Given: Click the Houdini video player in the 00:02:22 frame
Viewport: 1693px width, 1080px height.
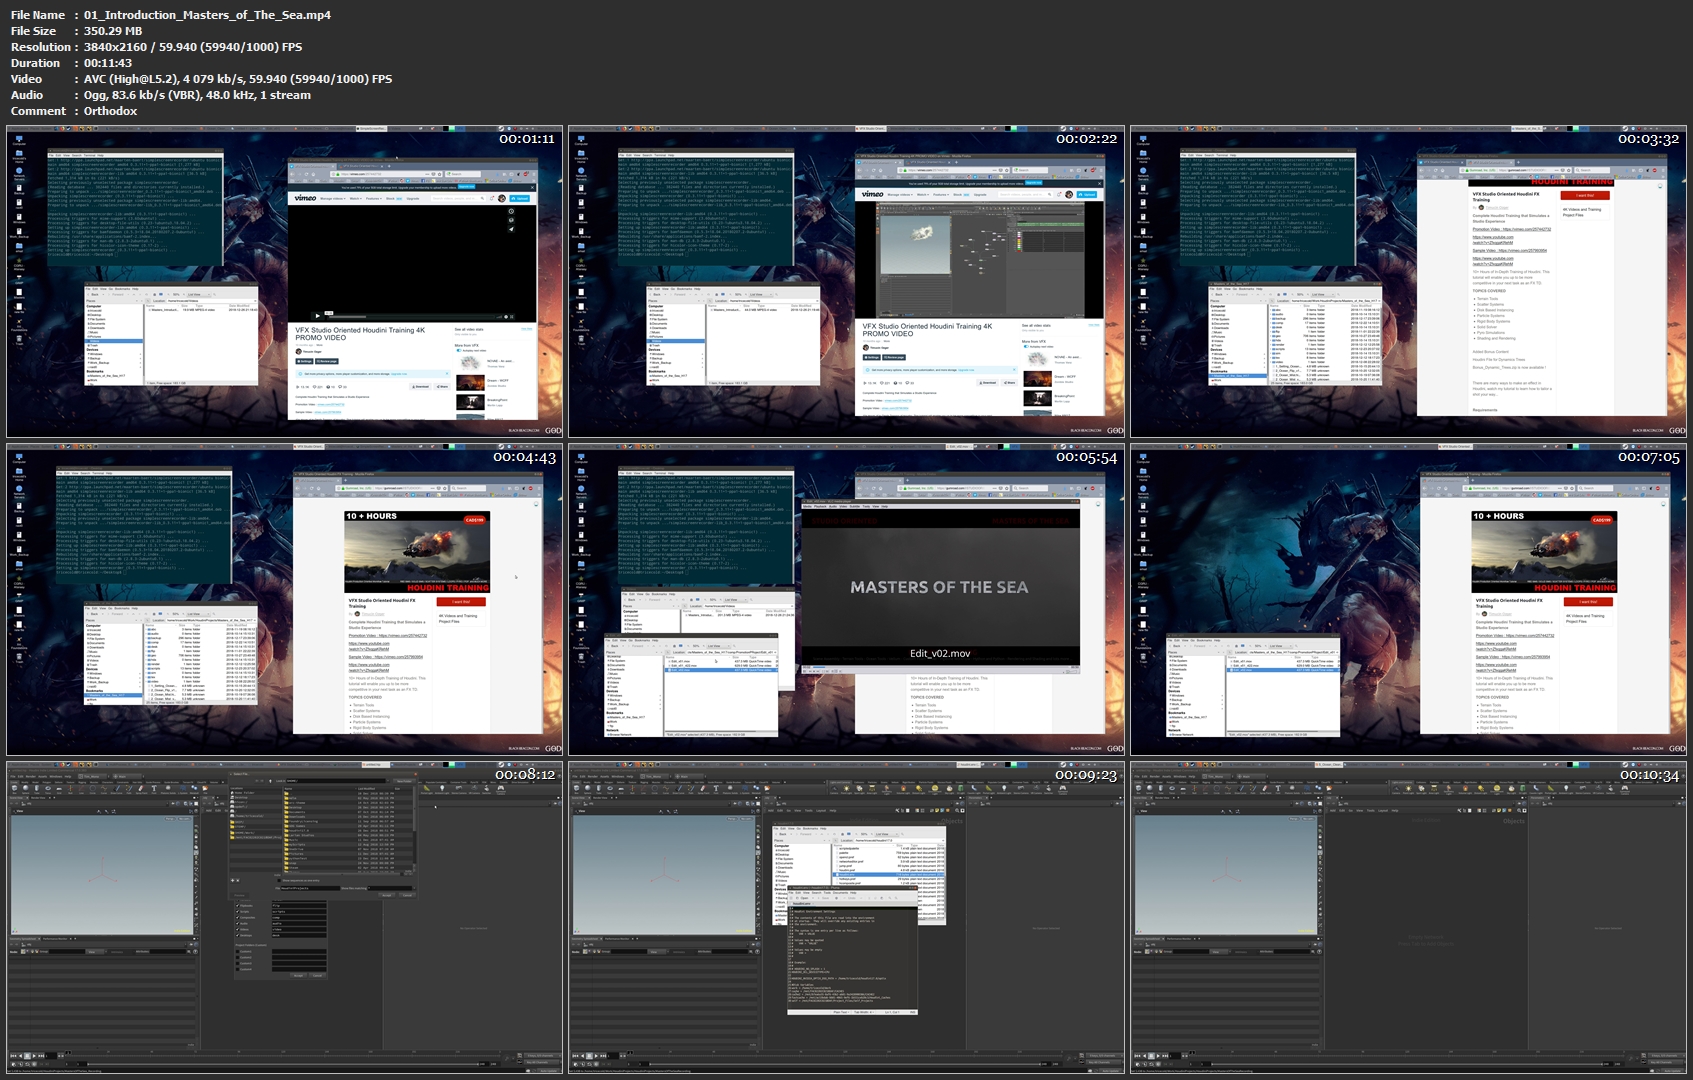Looking at the screenshot, I should pos(977,258).
